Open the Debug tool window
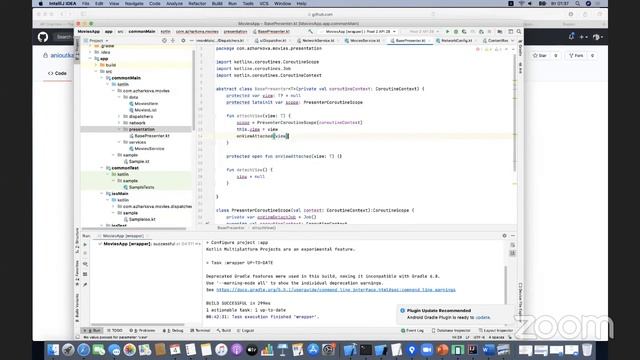 [173, 330]
